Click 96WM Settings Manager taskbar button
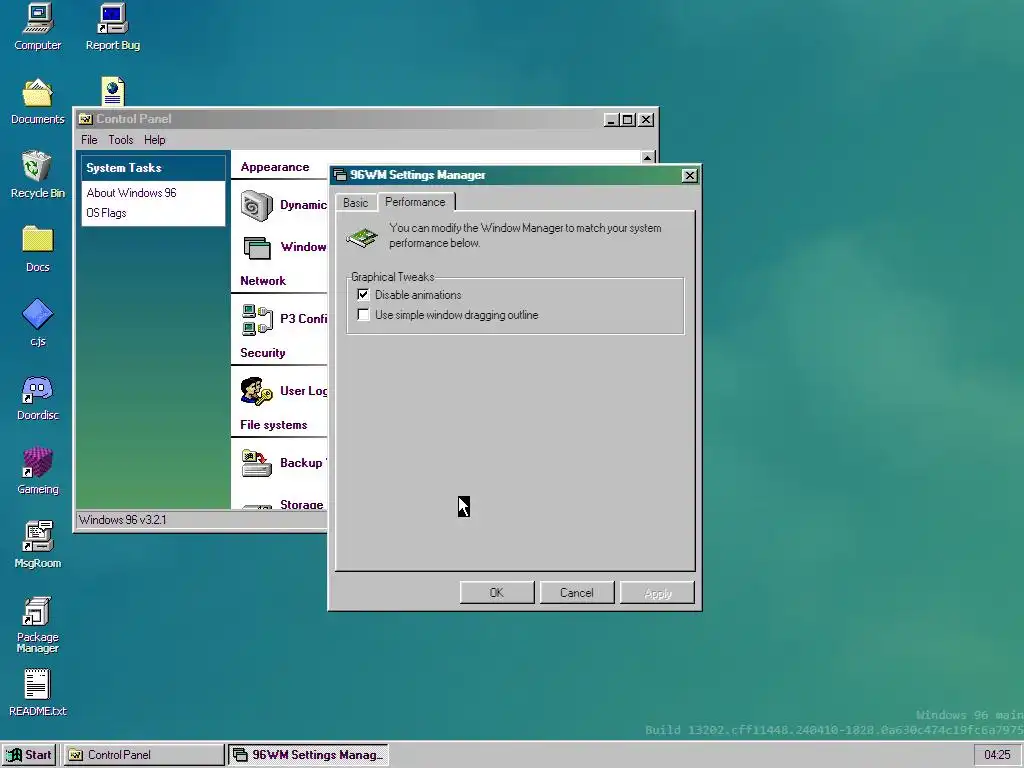Image resolution: width=1024 pixels, height=768 pixels. pos(308,754)
